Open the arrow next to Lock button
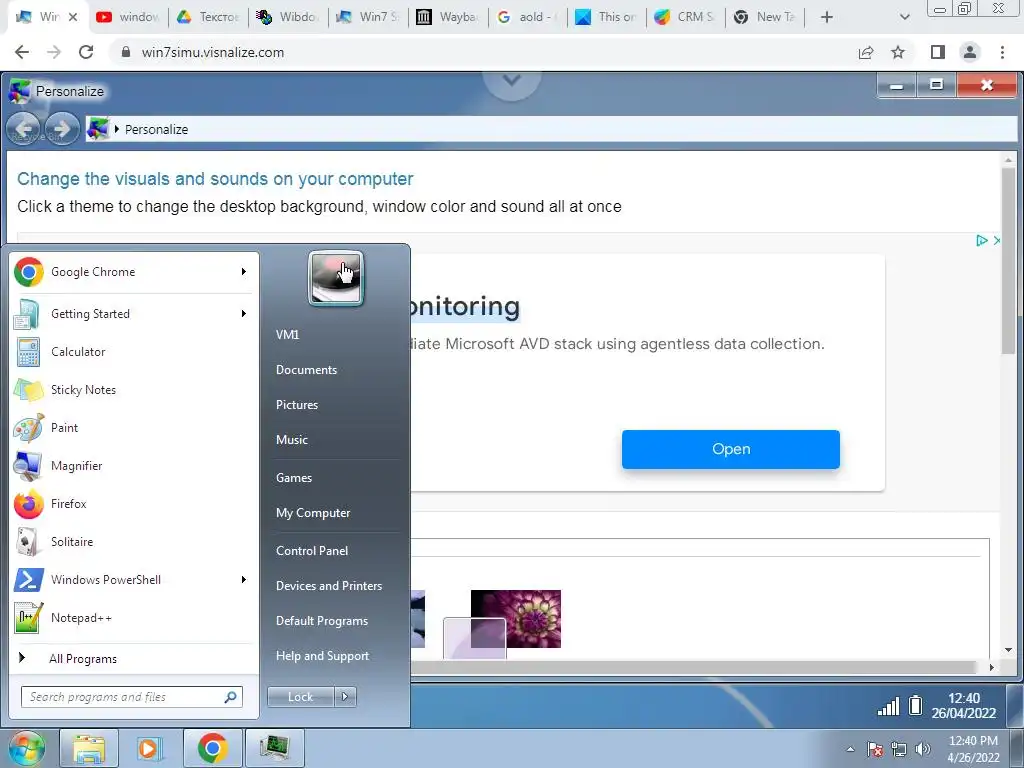Screen dimensions: 1024x768 coord(345,697)
